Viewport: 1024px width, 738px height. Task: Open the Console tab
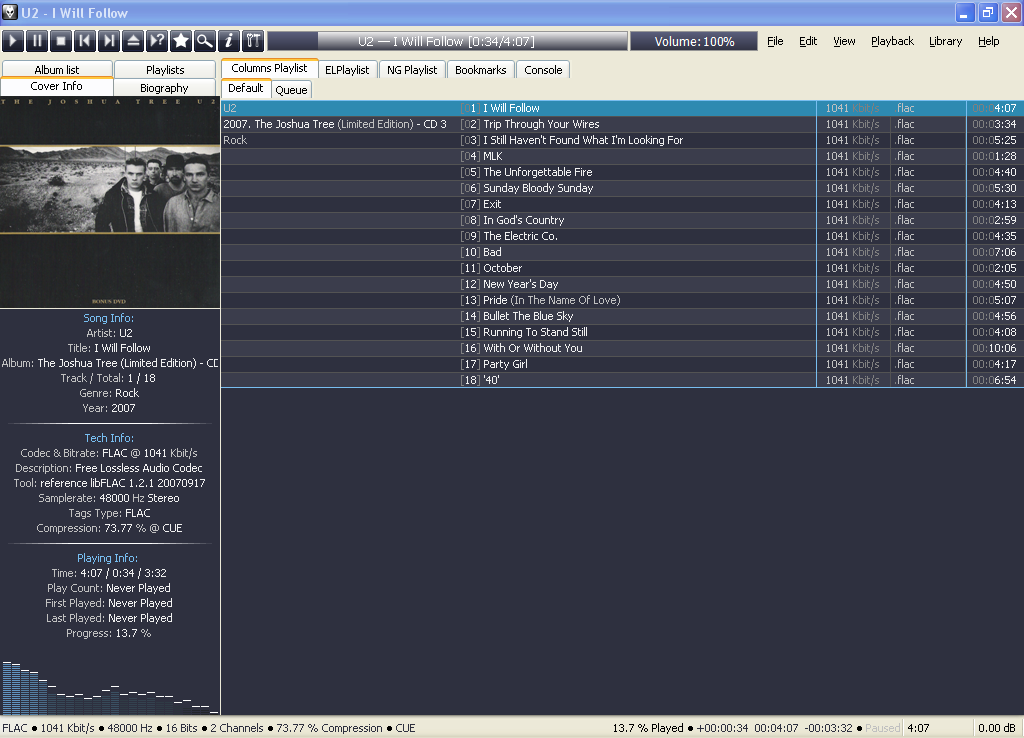[x=543, y=70]
